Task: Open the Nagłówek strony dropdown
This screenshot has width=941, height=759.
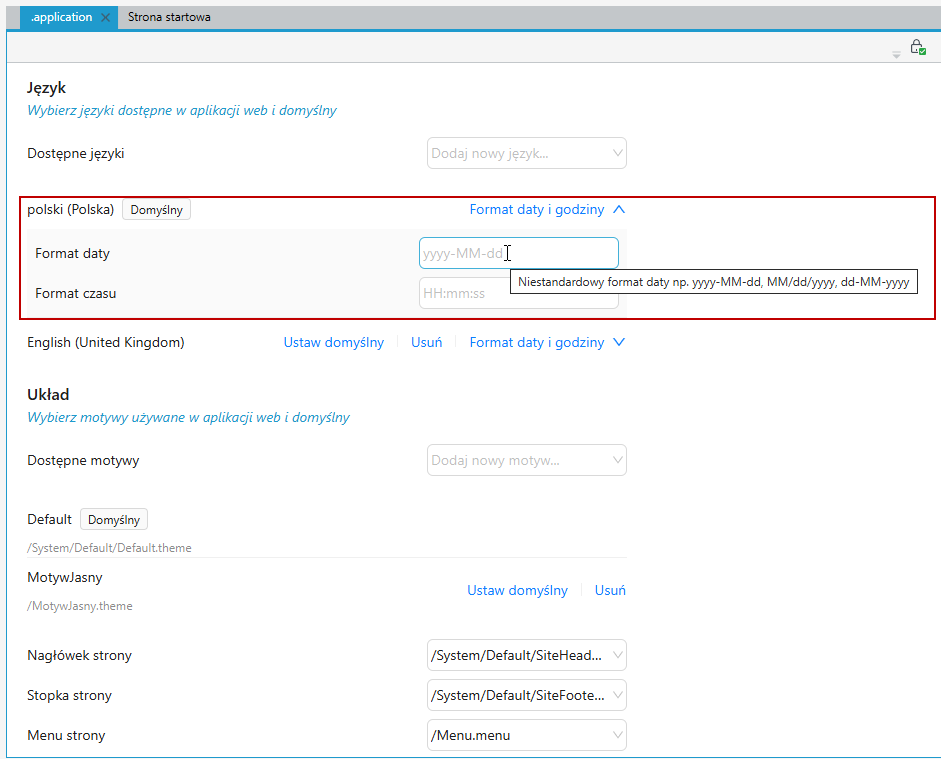Action: (x=527, y=655)
